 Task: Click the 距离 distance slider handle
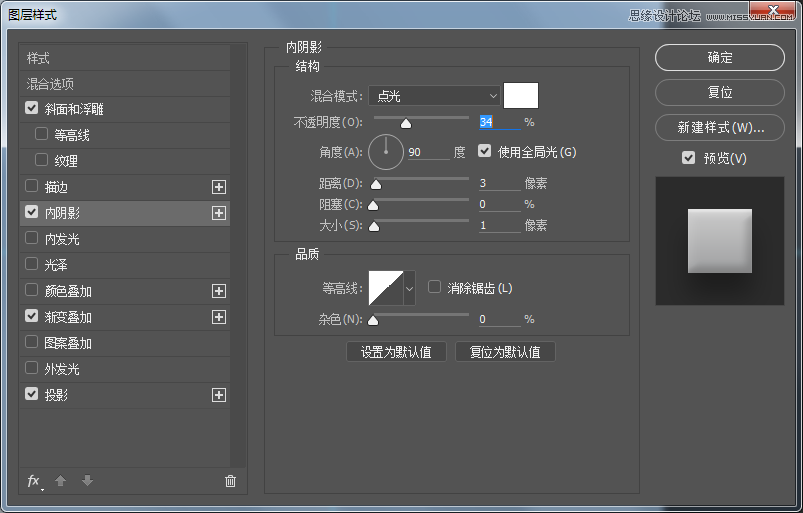(x=376, y=184)
